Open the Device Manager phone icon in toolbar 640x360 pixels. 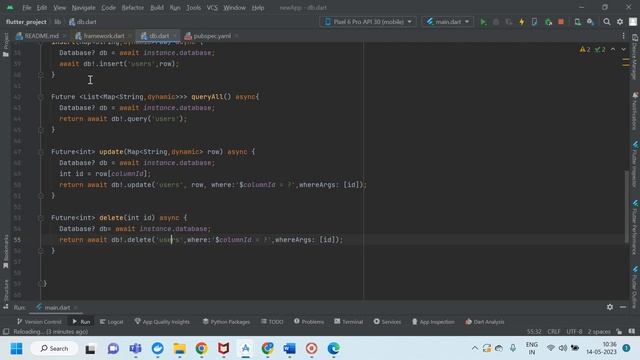click(577, 22)
